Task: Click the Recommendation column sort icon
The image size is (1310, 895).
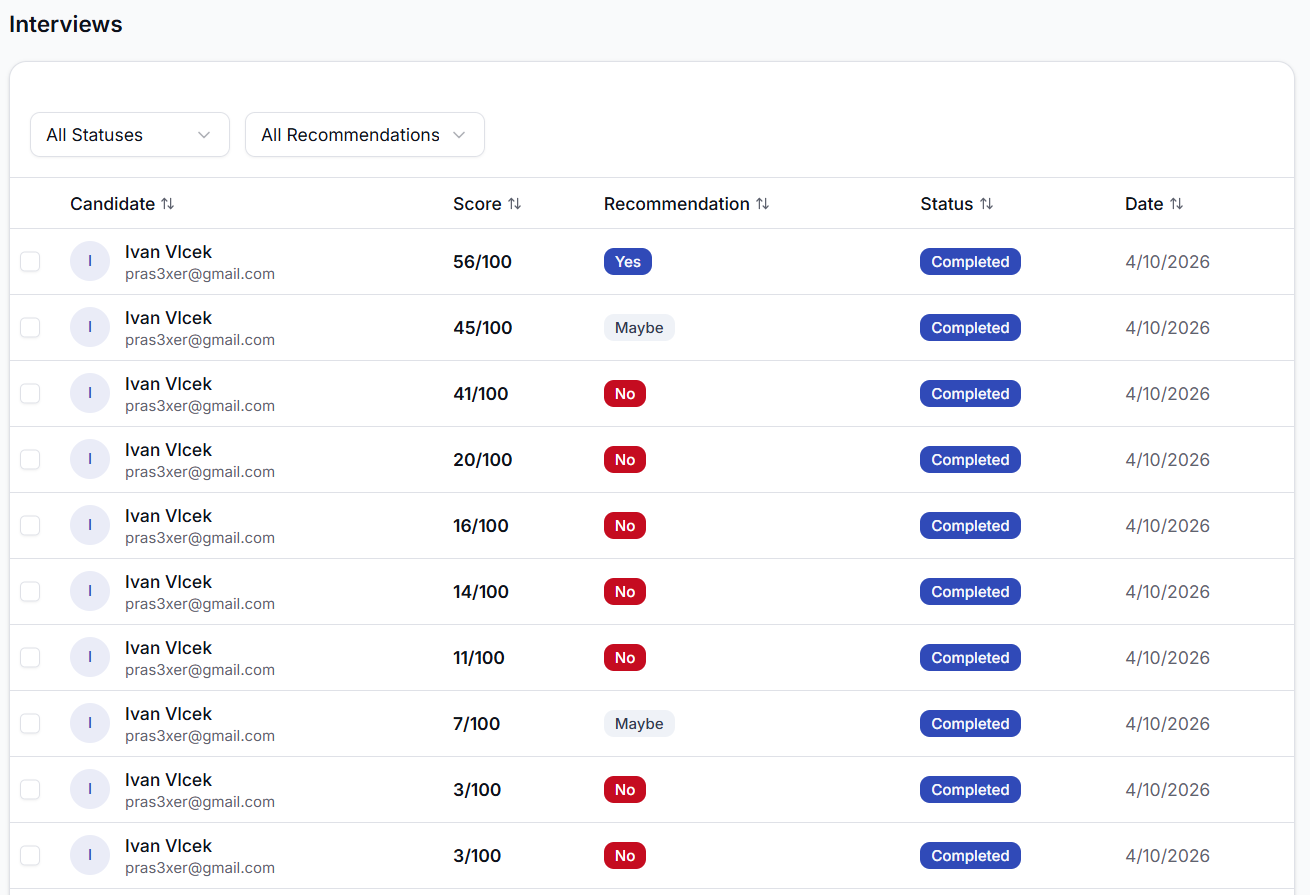Action: pyautogui.click(x=763, y=203)
